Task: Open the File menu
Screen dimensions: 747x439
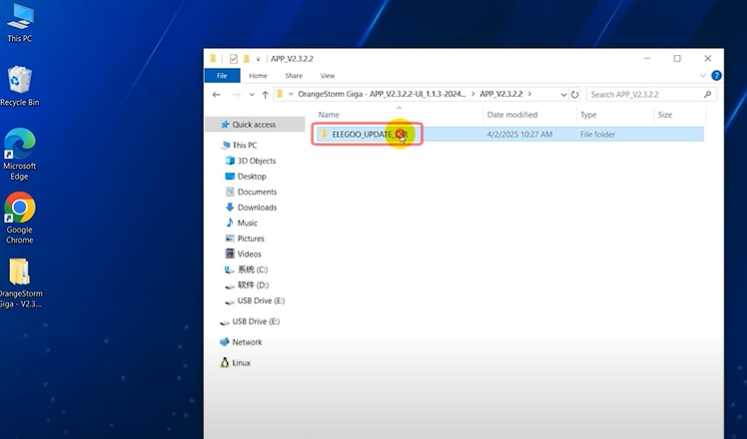Action: (x=221, y=75)
